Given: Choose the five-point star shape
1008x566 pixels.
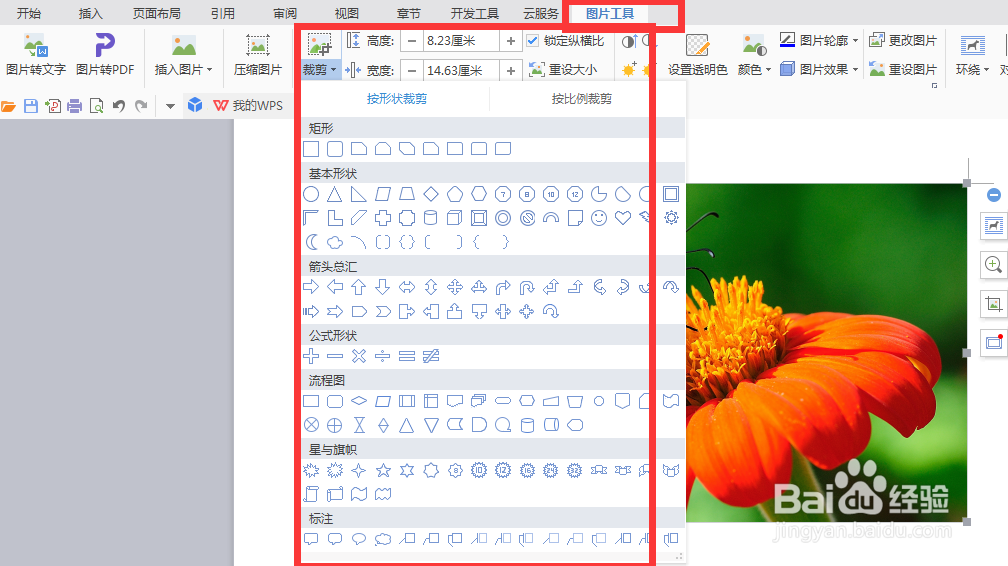Looking at the screenshot, I should [383, 471].
